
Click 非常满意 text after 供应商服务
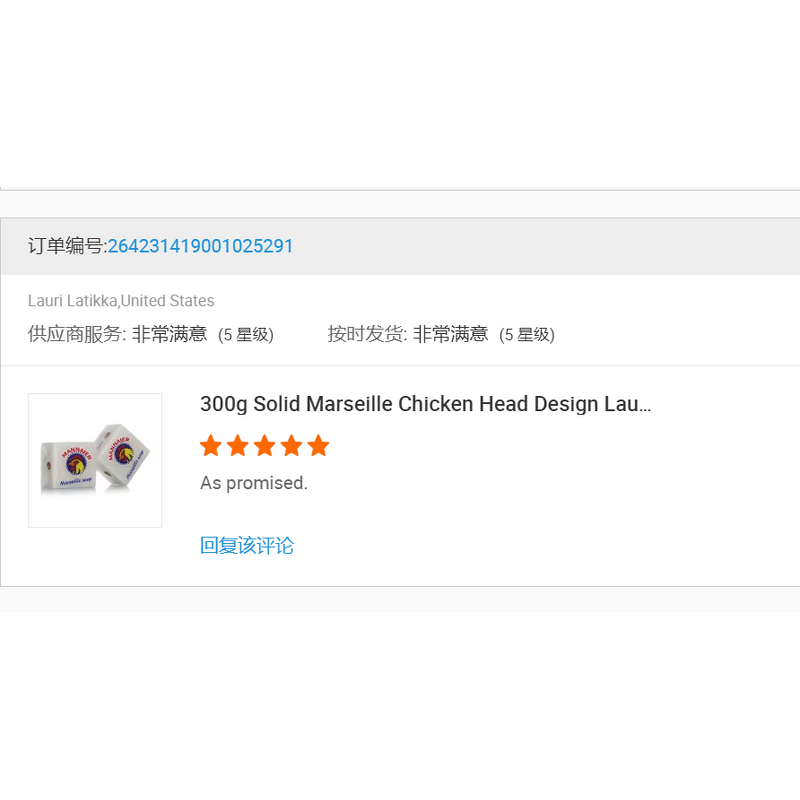pos(169,334)
